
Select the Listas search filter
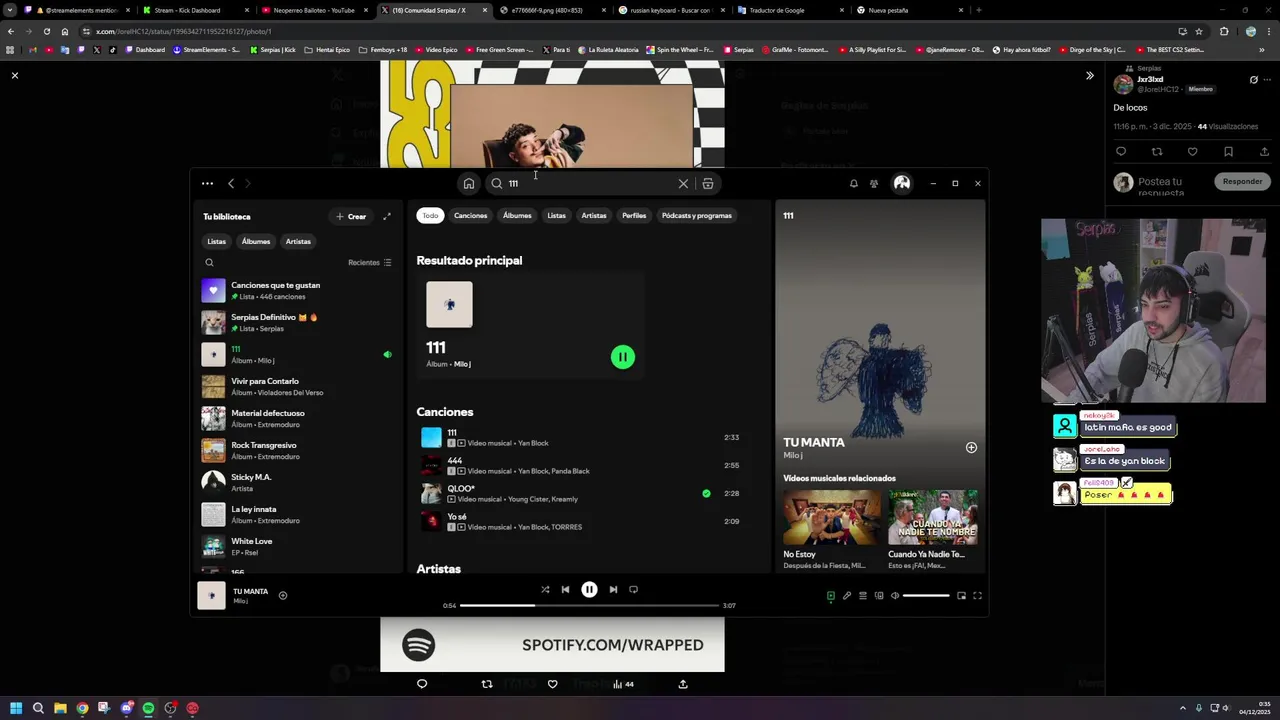[556, 215]
